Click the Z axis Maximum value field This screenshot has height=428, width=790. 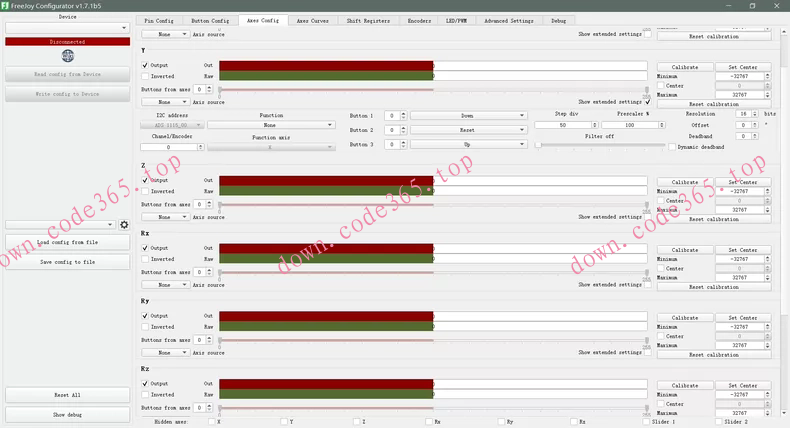point(743,210)
